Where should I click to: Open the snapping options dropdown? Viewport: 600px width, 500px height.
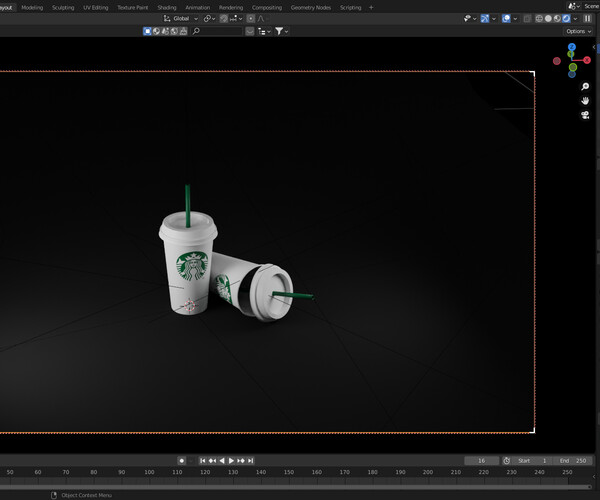click(236, 18)
